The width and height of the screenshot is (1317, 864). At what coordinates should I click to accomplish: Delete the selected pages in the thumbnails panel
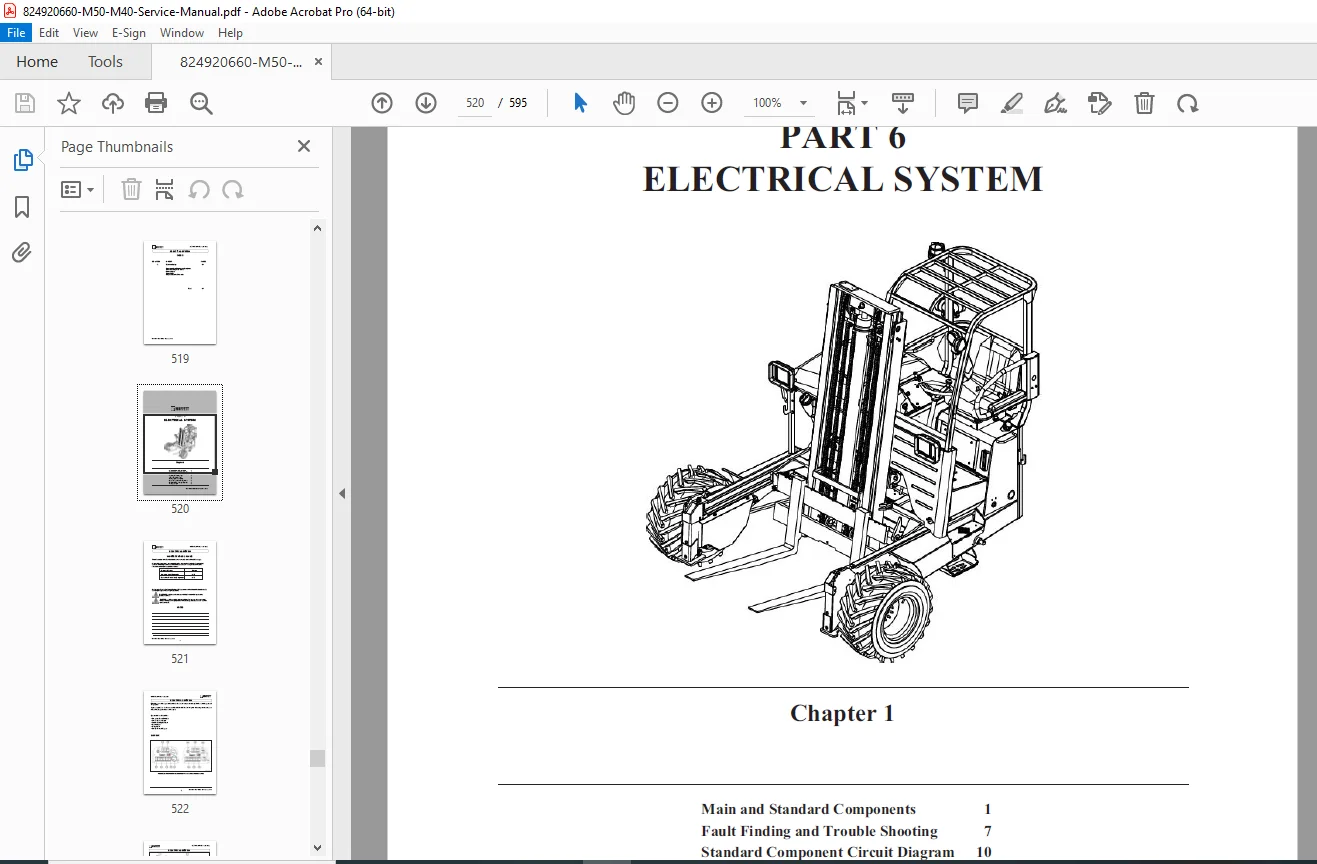(x=131, y=190)
